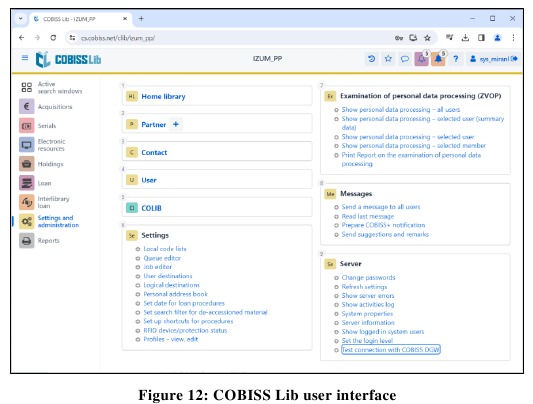This screenshot has height=404, width=533.
Task: Open help question mark icon
Action: [456, 59]
